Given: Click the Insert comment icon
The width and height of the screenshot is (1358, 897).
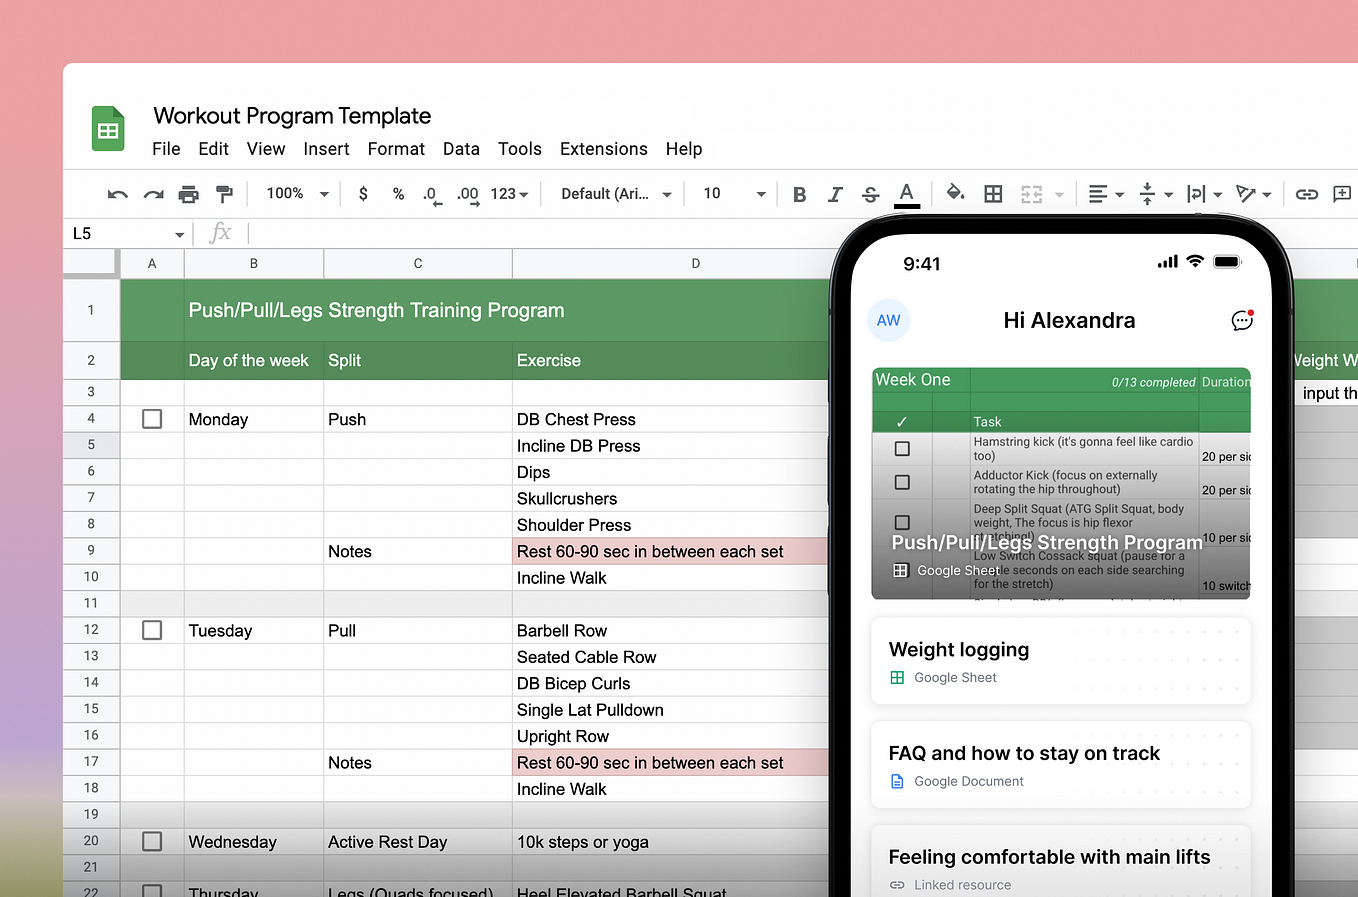Looking at the screenshot, I should [1342, 194].
